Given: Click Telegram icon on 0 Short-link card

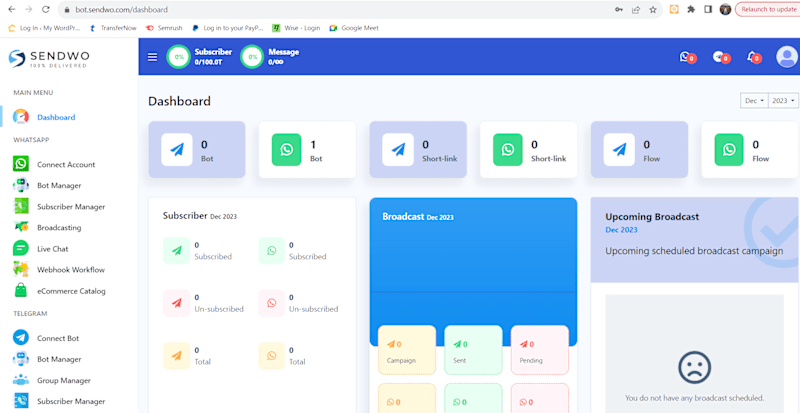Looking at the screenshot, I should click(x=398, y=150).
